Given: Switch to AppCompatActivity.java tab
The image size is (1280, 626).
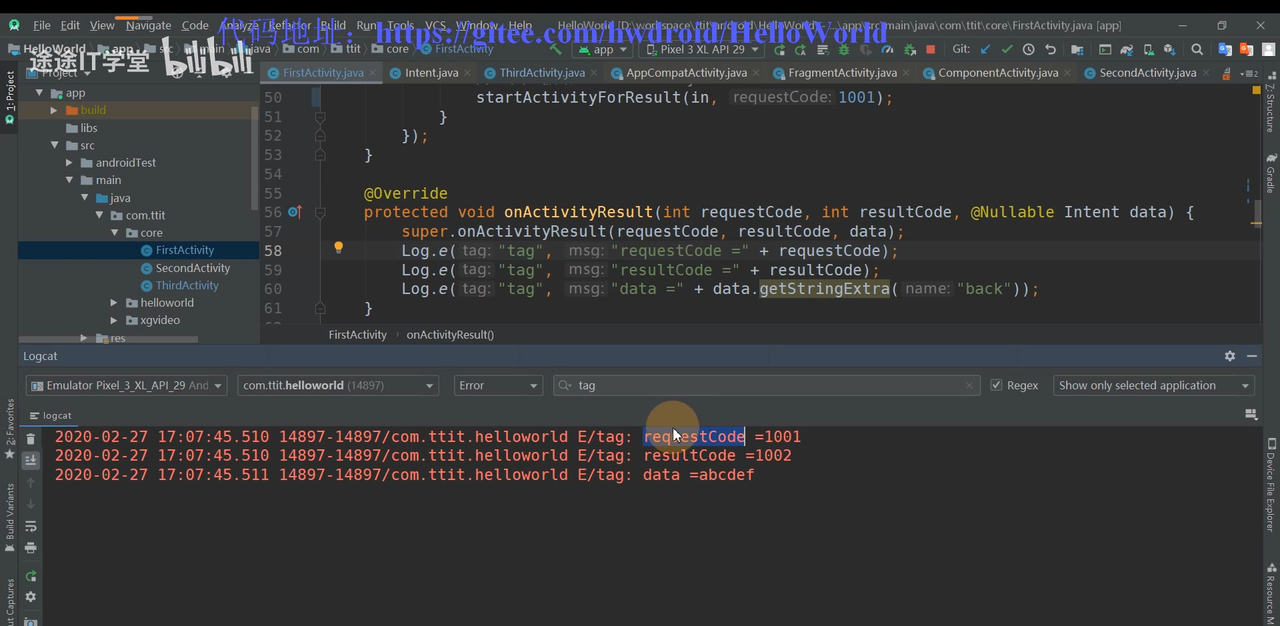Looking at the screenshot, I should (686, 72).
